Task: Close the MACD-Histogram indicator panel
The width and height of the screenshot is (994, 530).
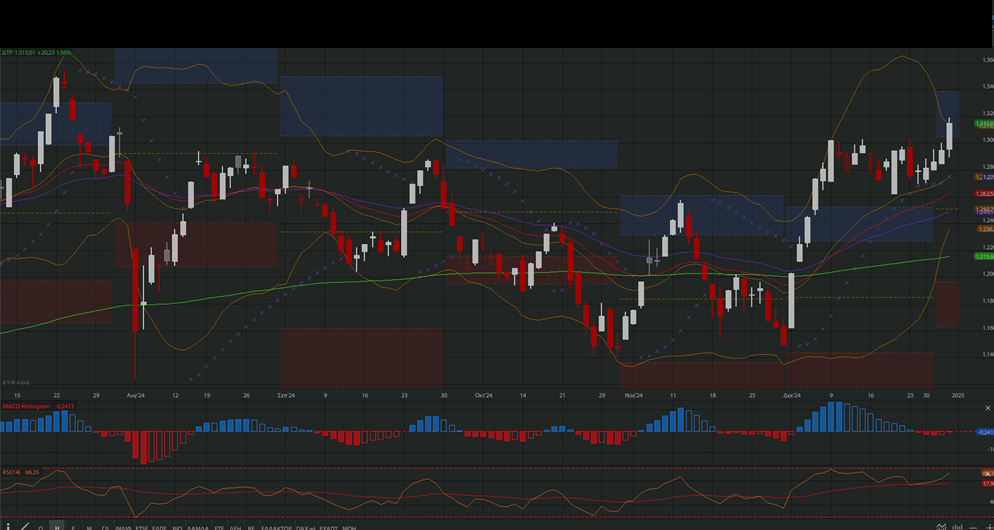Action: coord(988,409)
